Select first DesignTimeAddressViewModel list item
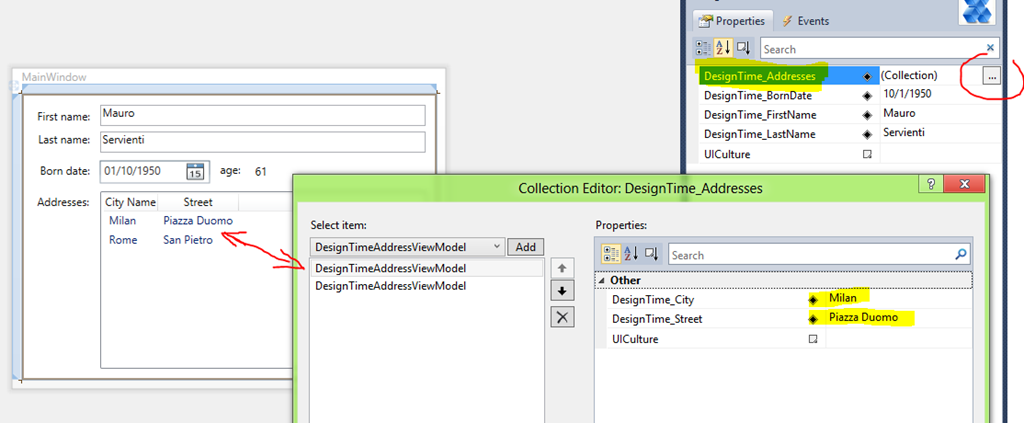The height and width of the screenshot is (423, 1024). pos(426,268)
